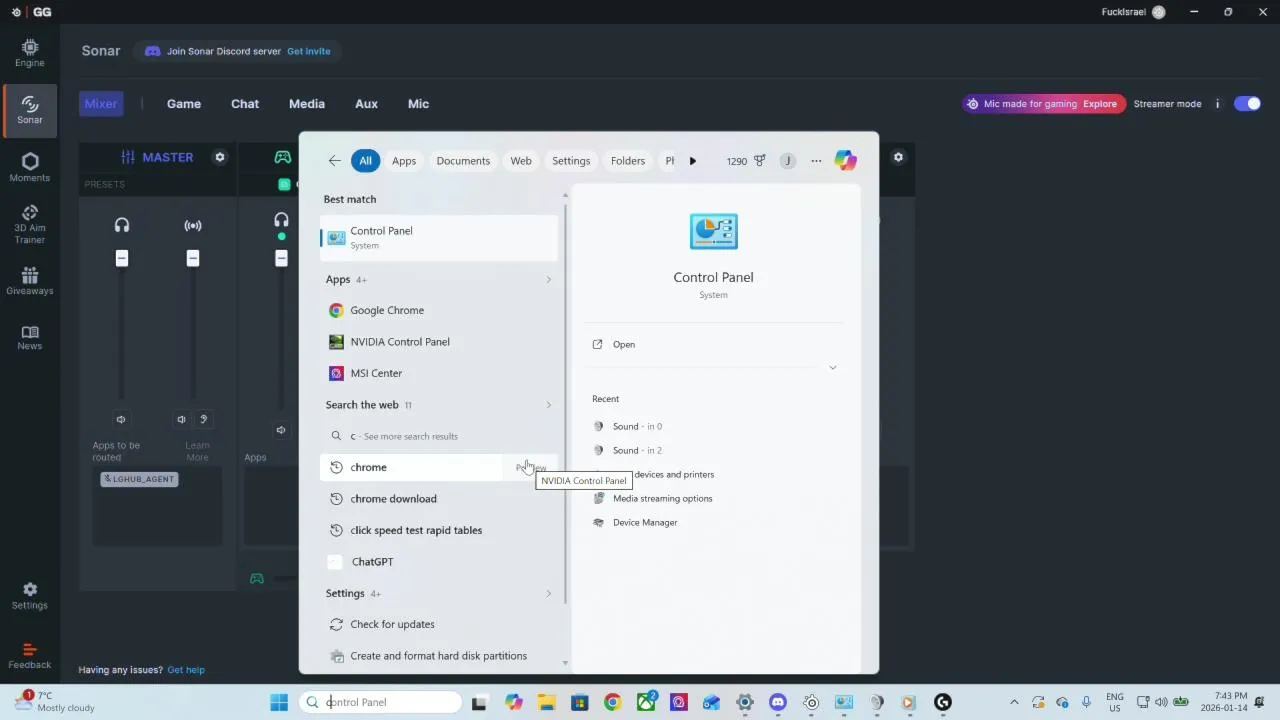This screenshot has height=720, width=1280.
Task: Open Master channel settings gear
Action: click(x=220, y=157)
